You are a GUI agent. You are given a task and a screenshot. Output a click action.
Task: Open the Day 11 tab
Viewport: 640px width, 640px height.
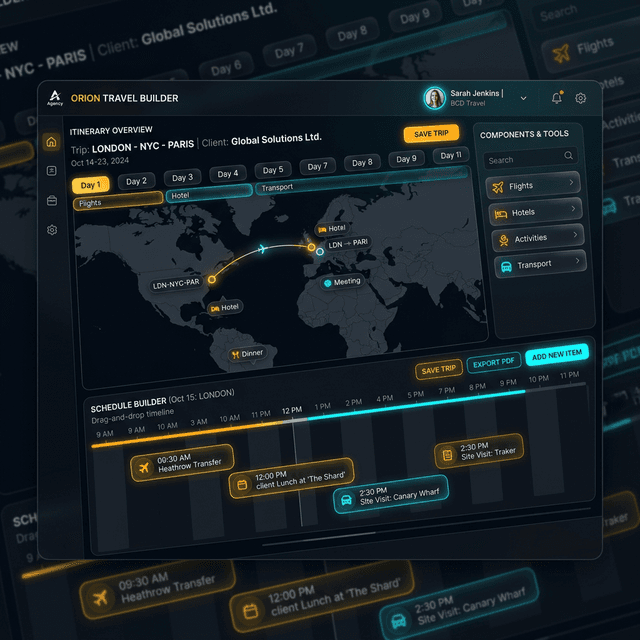(451, 155)
